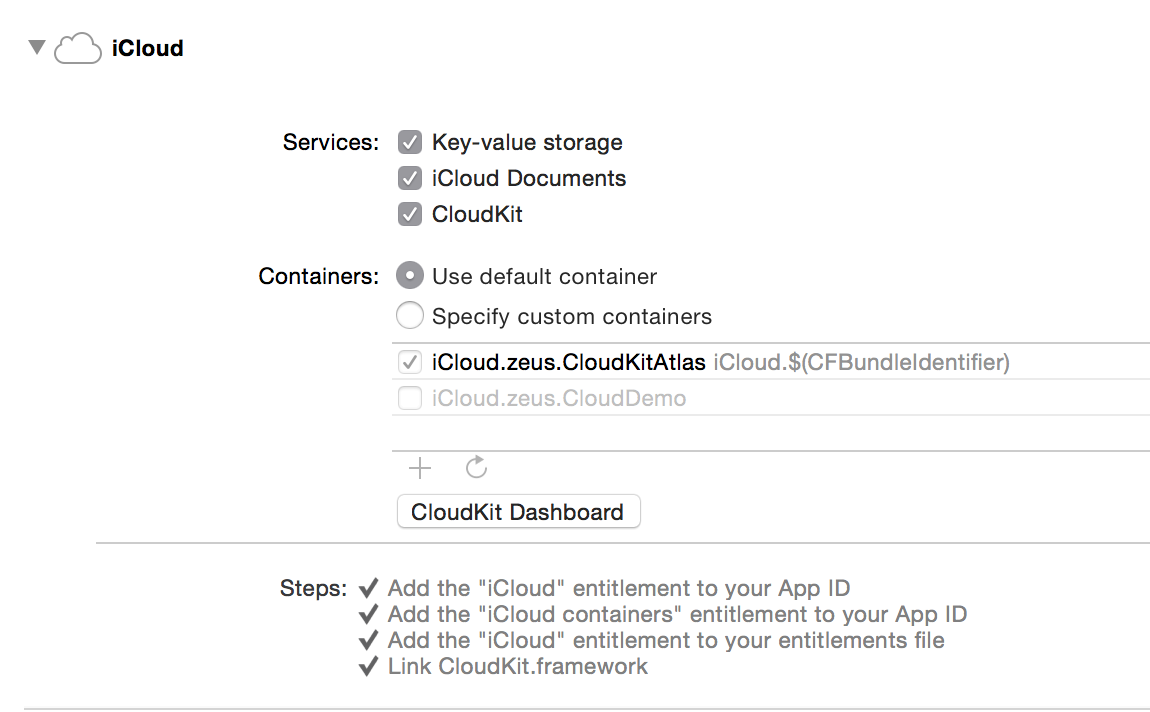Viewport: 1150px width, 712px height.
Task: Click the iCloud section title
Action: pyautogui.click(x=147, y=48)
